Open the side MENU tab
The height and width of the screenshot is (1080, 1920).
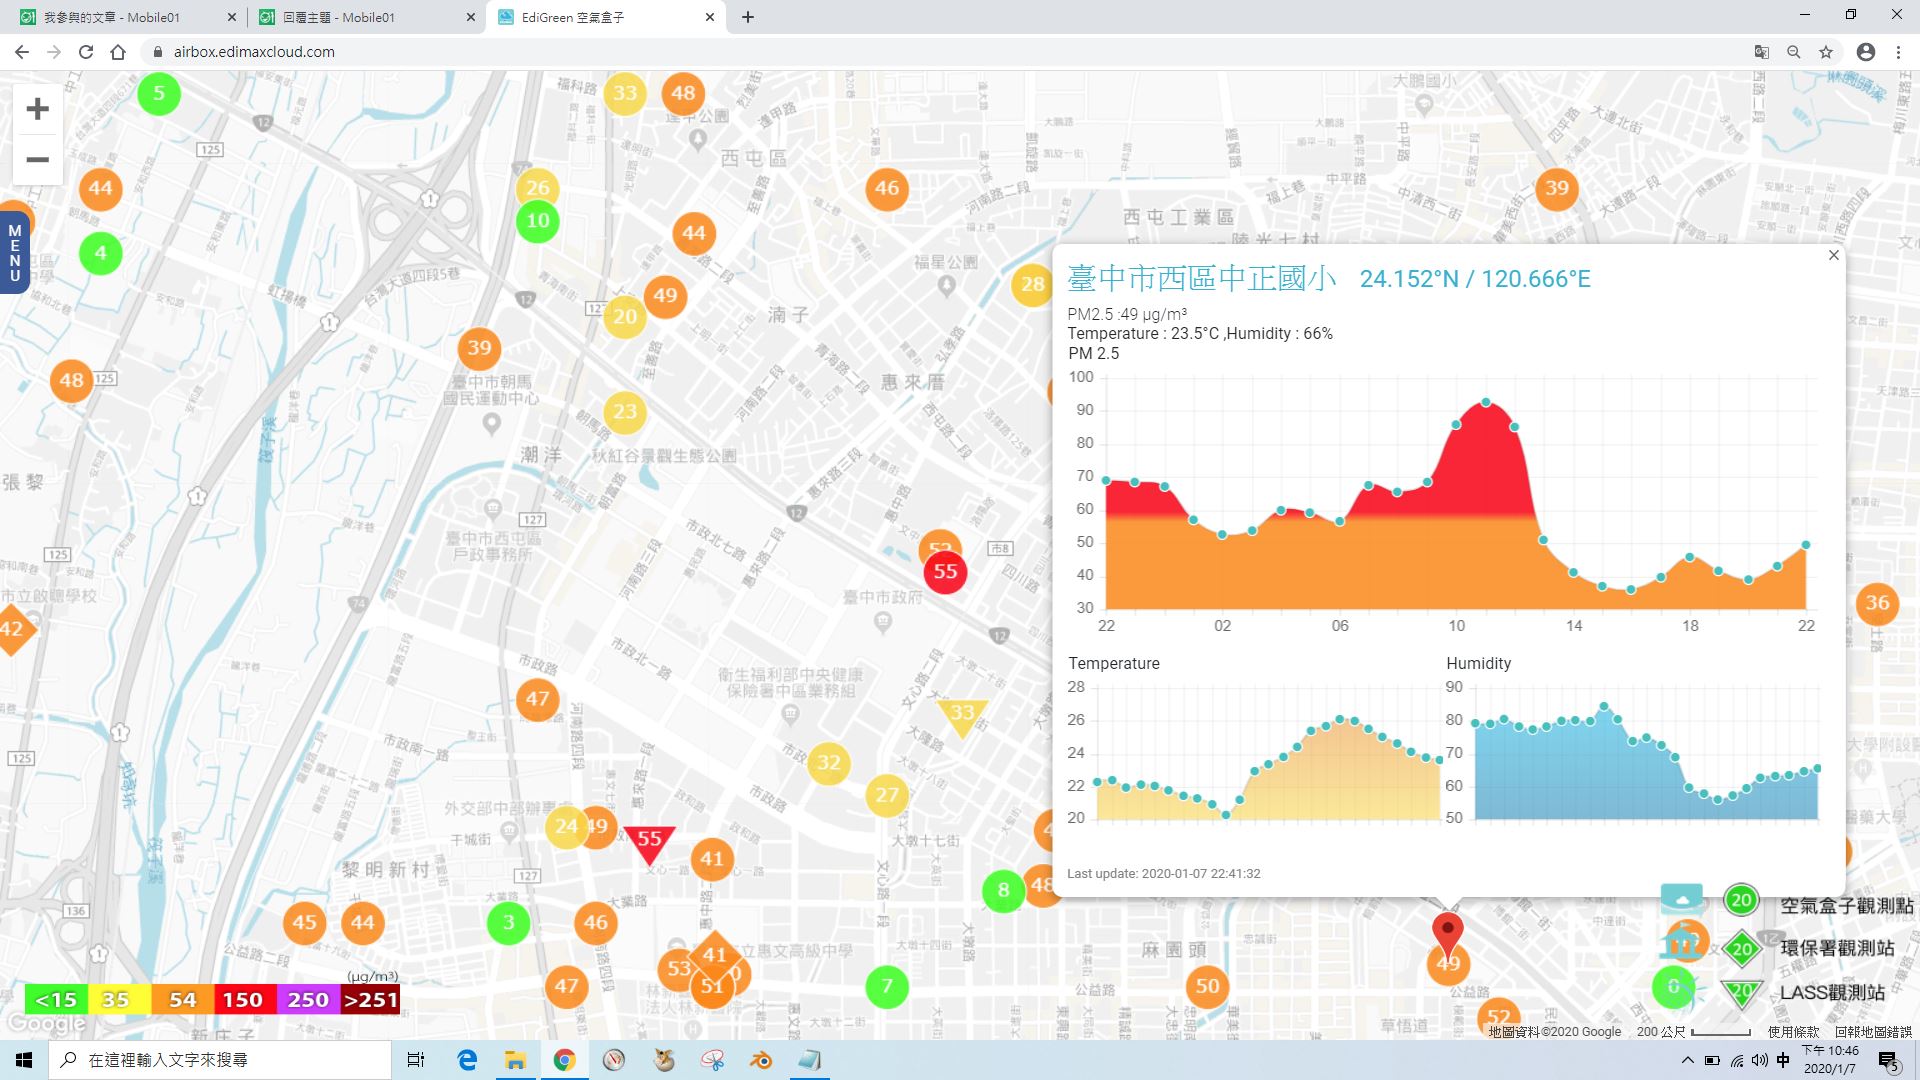[14, 253]
